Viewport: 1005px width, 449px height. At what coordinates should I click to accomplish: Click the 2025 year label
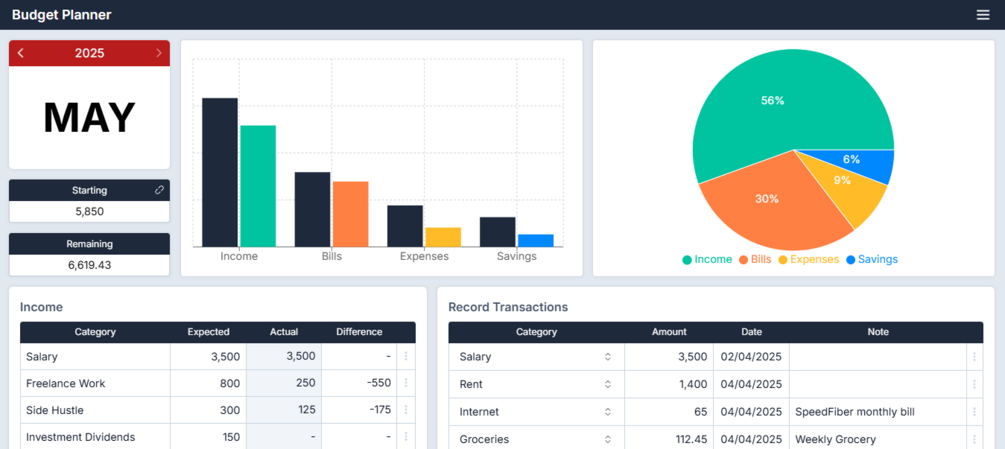pyautogui.click(x=90, y=53)
